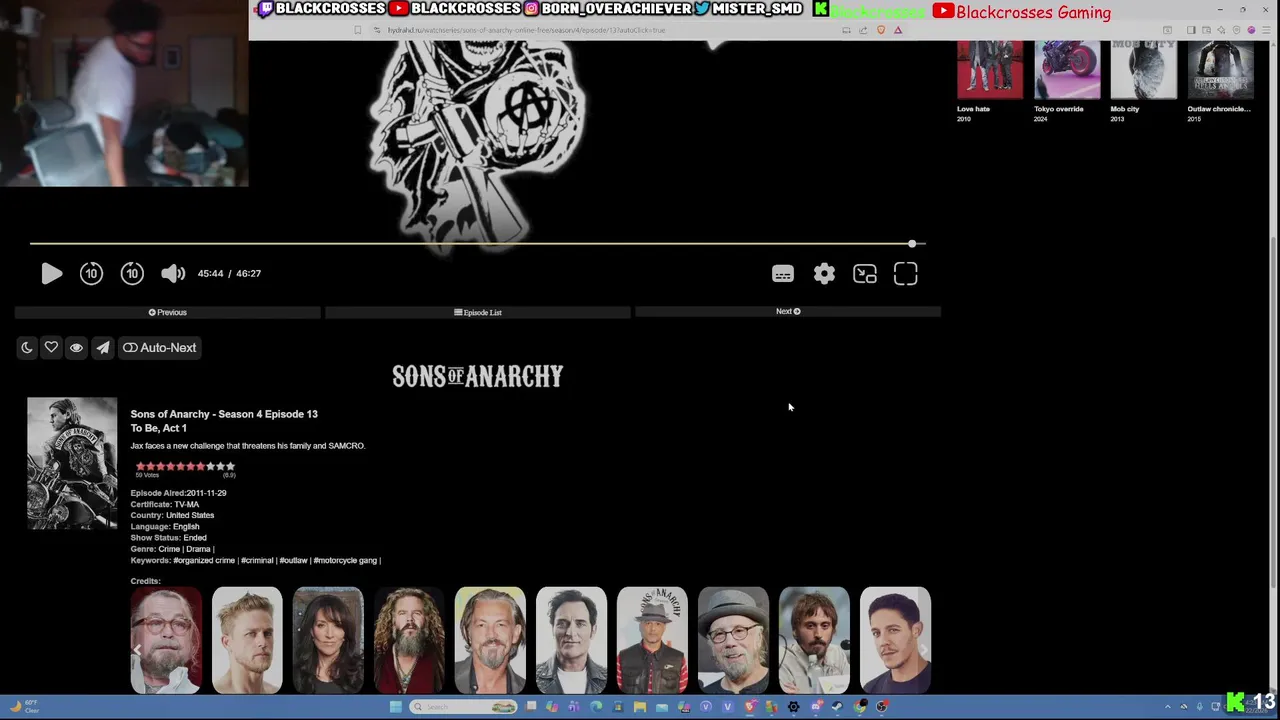This screenshot has height=720, width=1280.
Task: Rewind the video 10 seconds
Action: tap(91, 273)
